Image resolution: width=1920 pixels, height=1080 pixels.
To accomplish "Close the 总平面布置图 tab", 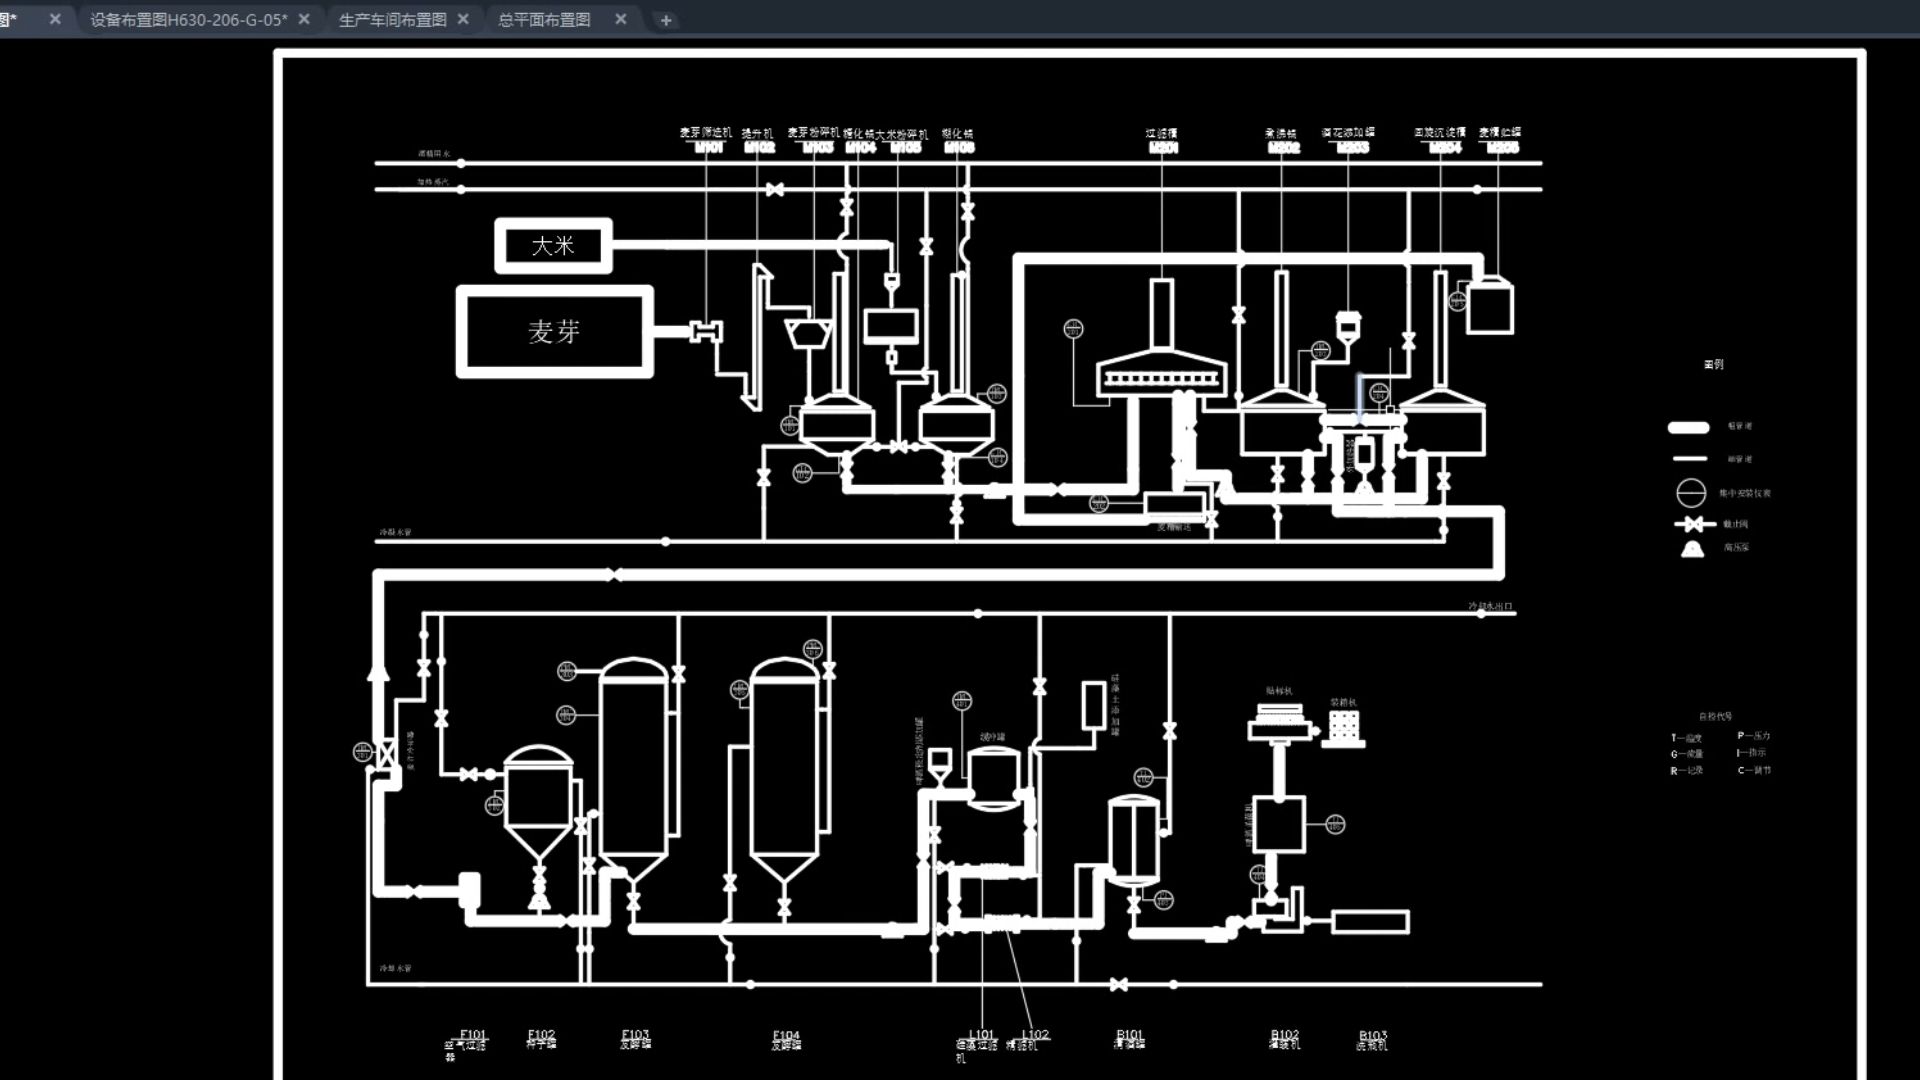I will (x=621, y=19).
